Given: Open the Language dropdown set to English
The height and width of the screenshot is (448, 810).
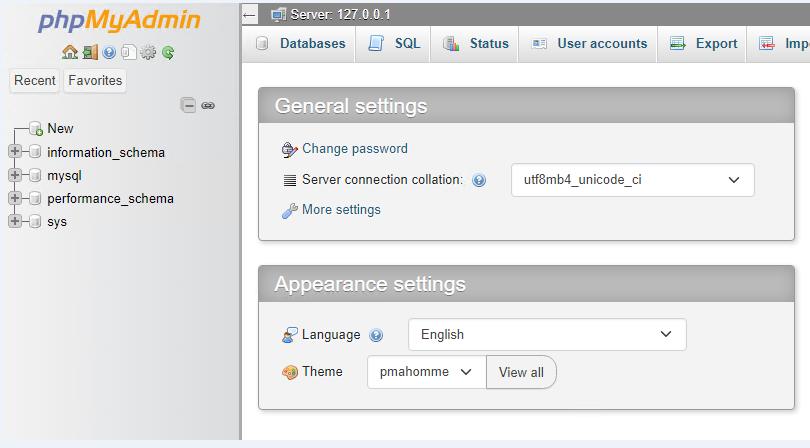Looking at the screenshot, I should click(547, 334).
